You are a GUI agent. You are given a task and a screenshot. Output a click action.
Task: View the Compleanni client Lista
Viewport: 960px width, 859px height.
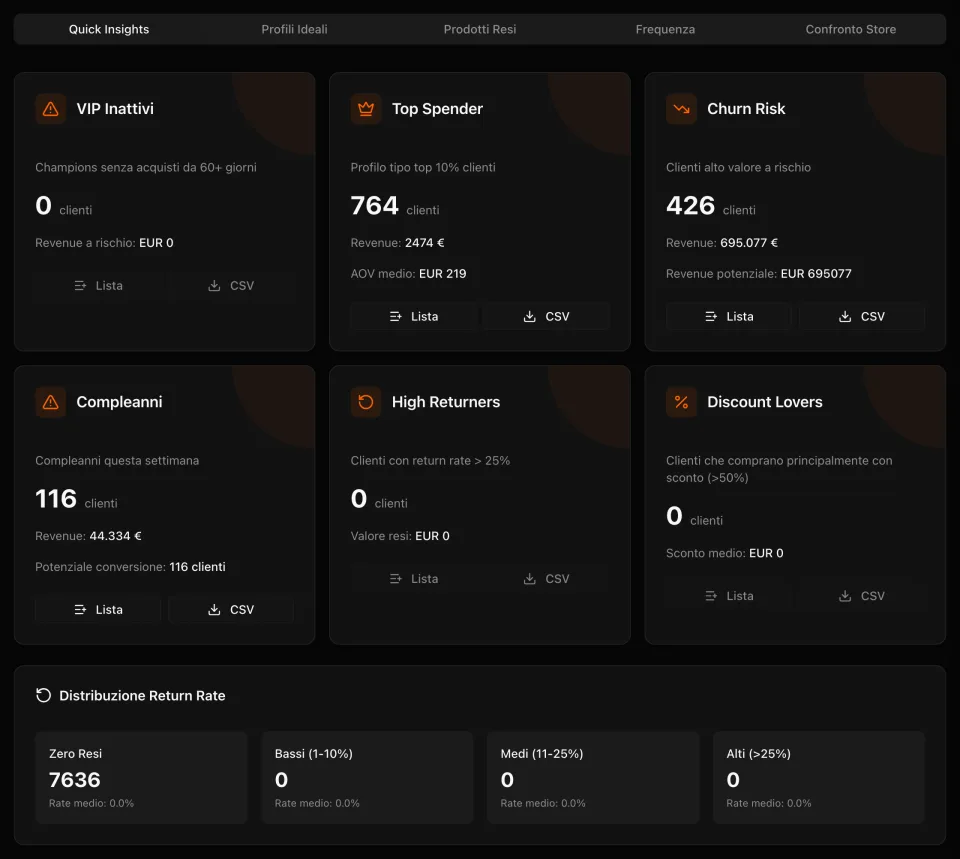point(99,610)
